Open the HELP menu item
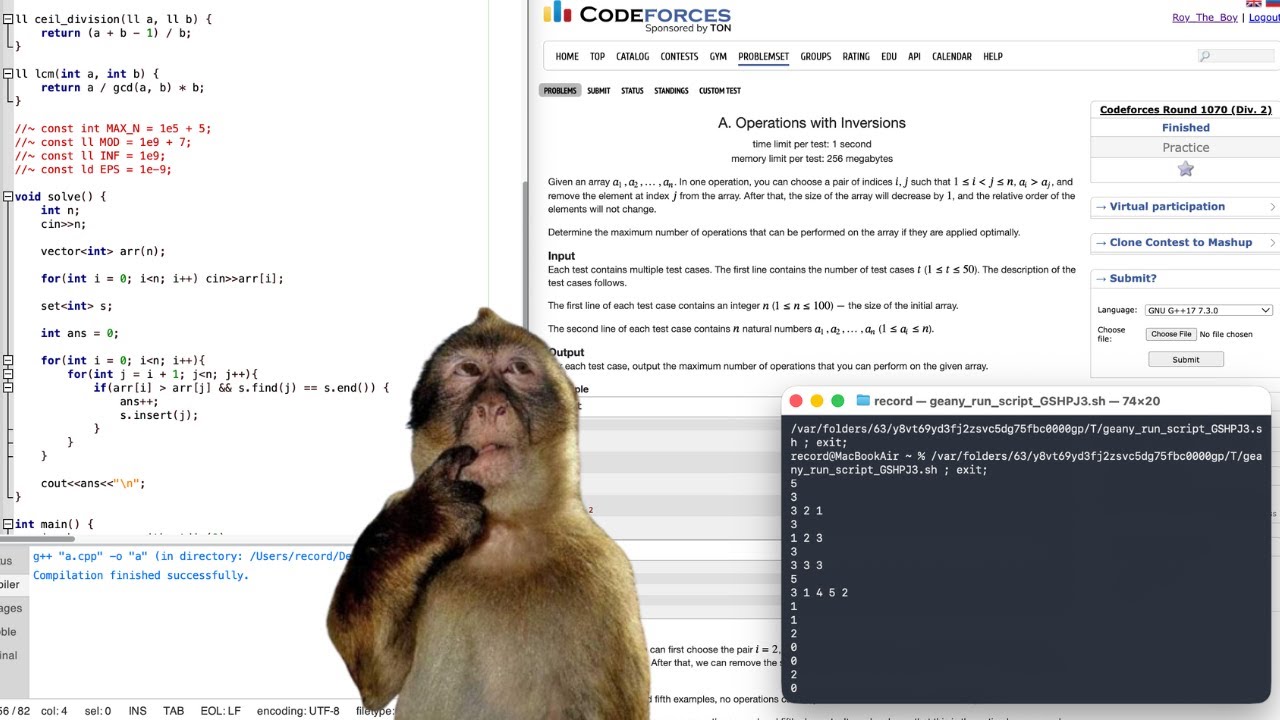The height and width of the screenshot is (720, 1280). pos(993,57)
